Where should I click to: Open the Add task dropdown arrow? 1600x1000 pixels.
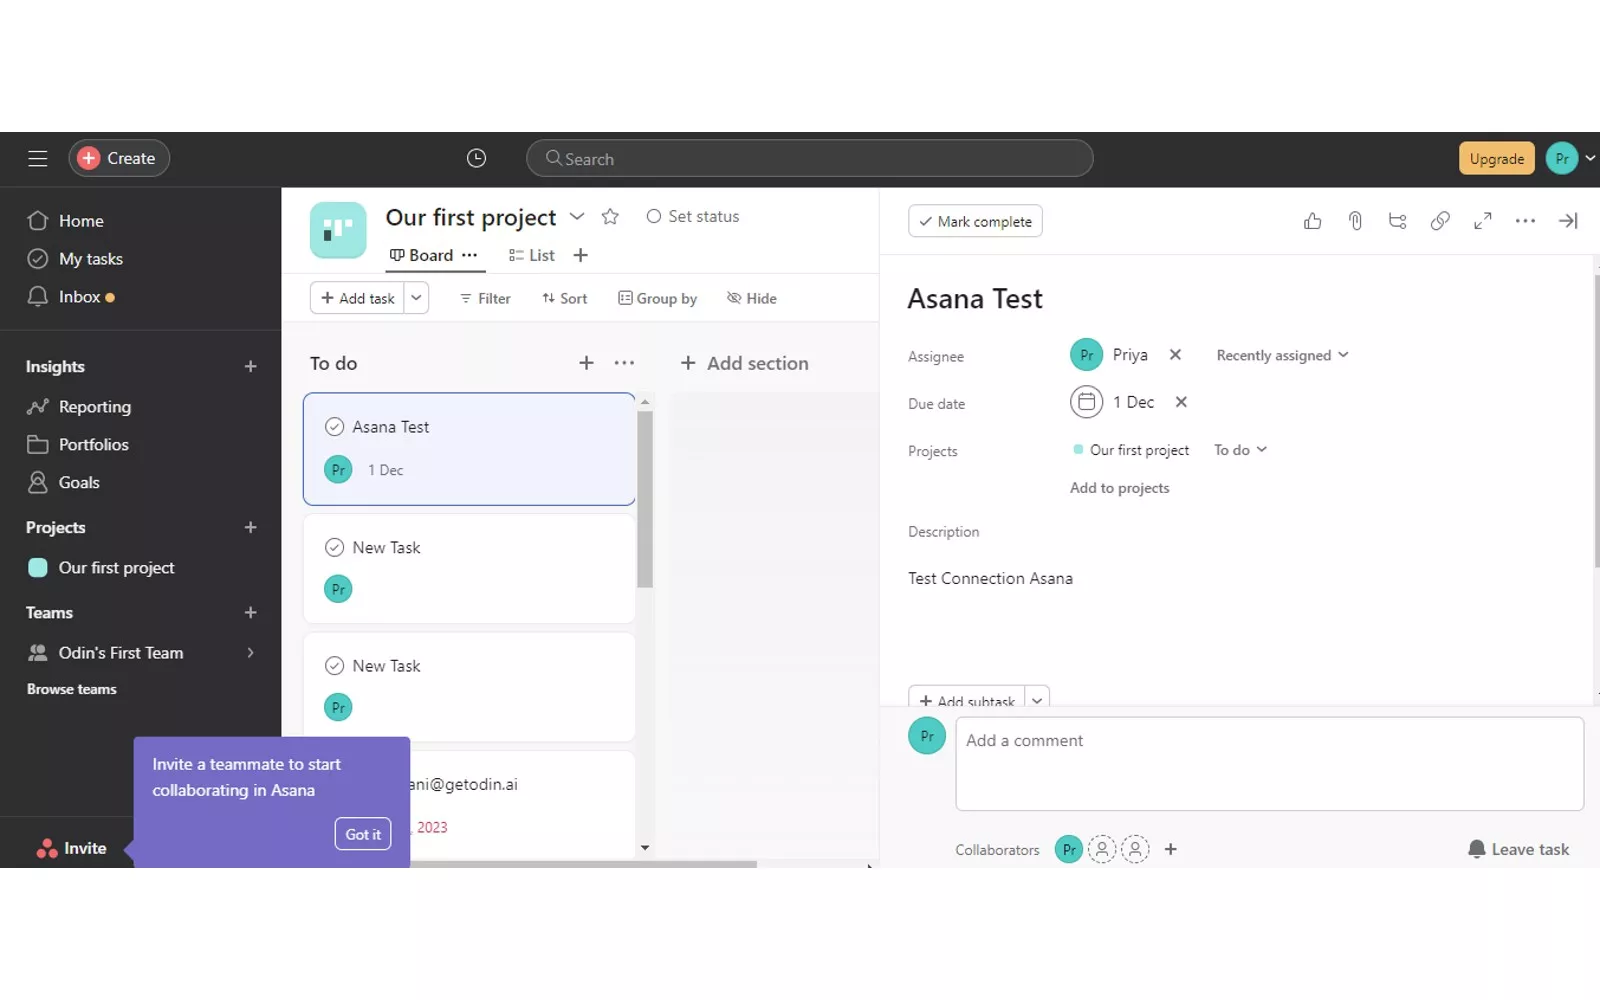tap(416, 298)
